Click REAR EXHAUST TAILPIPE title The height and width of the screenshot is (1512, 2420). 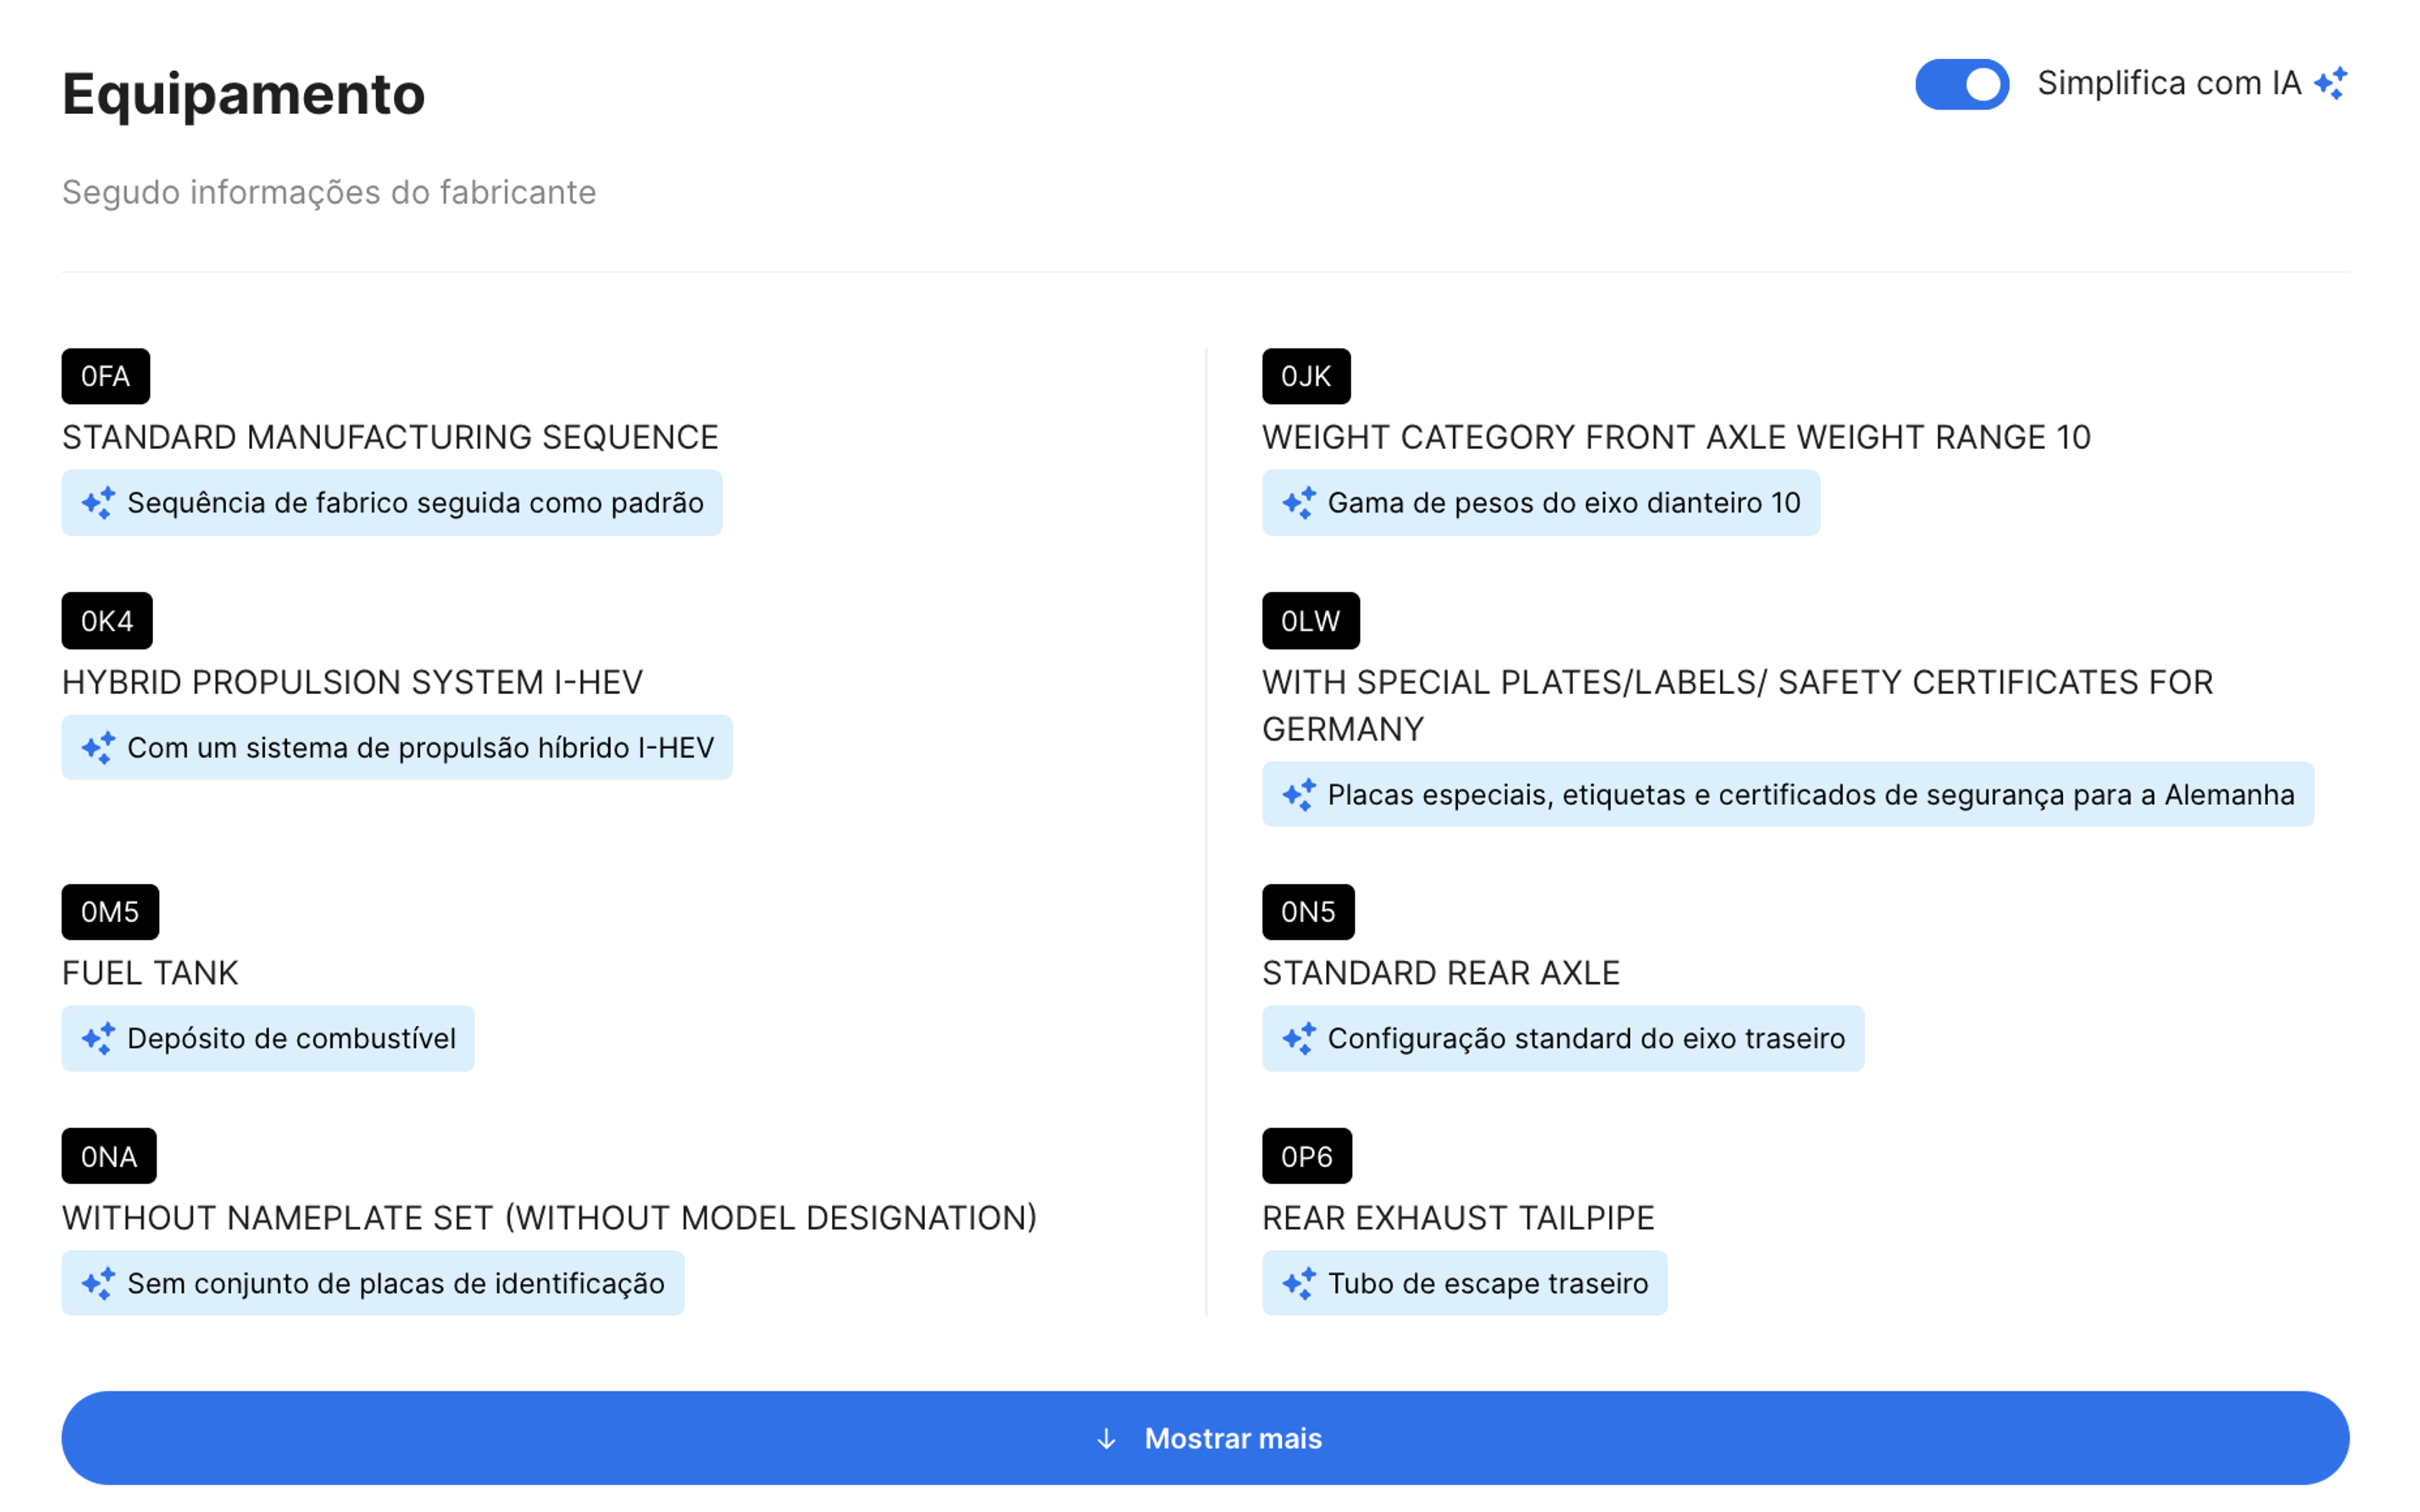1458,1218
